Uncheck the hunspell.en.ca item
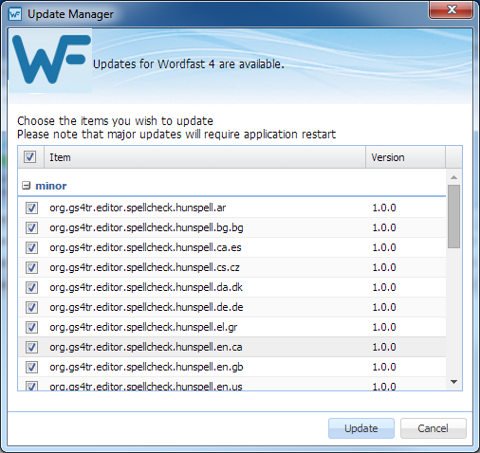This screenshot has height=453, width=480. click(x=32, y=347)
